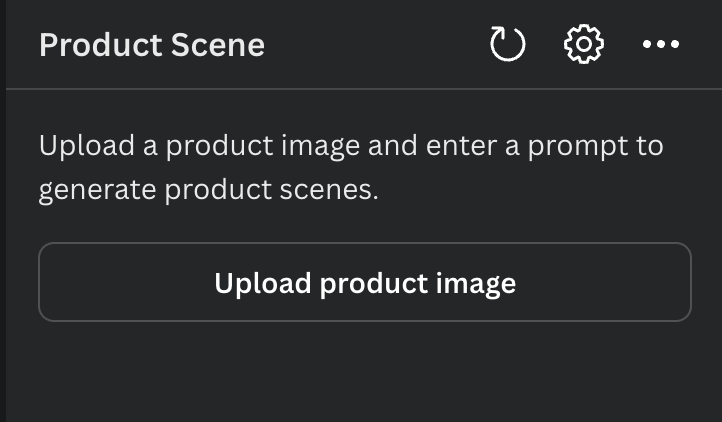Click the dark strip along the panel edge
Screen dimensions: 722x422
pyautogui.click(x=3, y=211)
